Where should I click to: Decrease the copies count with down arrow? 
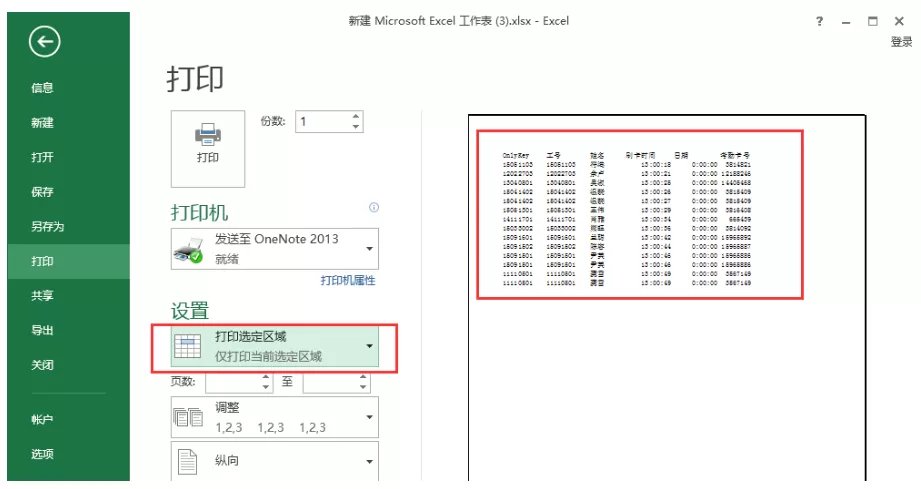tap(355, 126)
